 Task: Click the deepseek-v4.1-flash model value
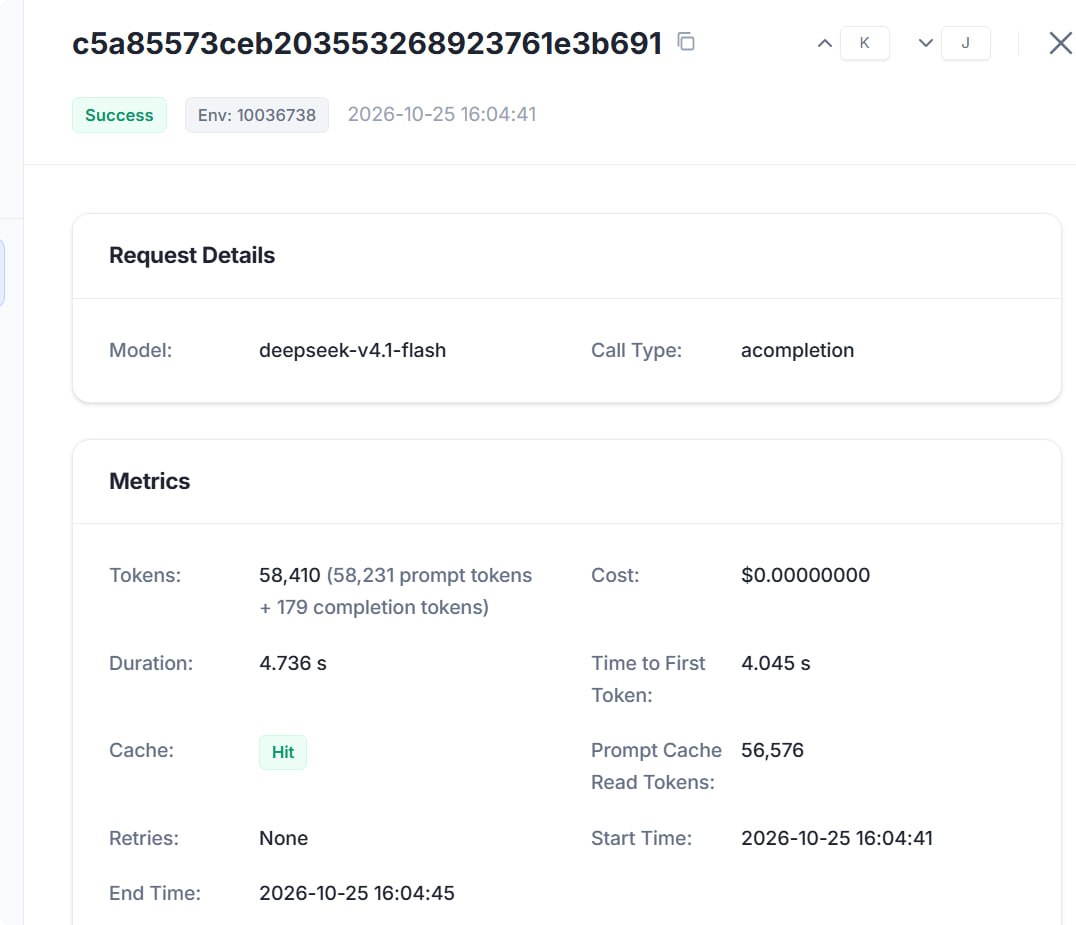tap(353, 350)
